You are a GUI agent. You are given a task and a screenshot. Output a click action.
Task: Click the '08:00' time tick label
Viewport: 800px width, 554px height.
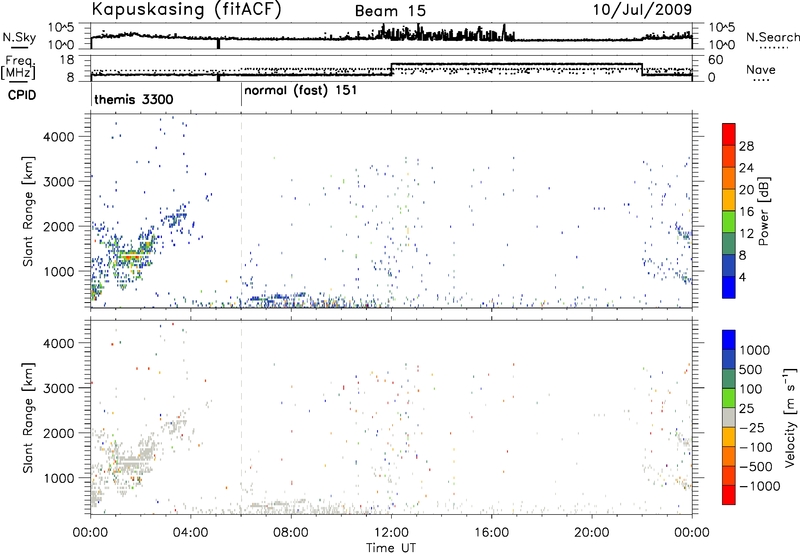[291, 533]
